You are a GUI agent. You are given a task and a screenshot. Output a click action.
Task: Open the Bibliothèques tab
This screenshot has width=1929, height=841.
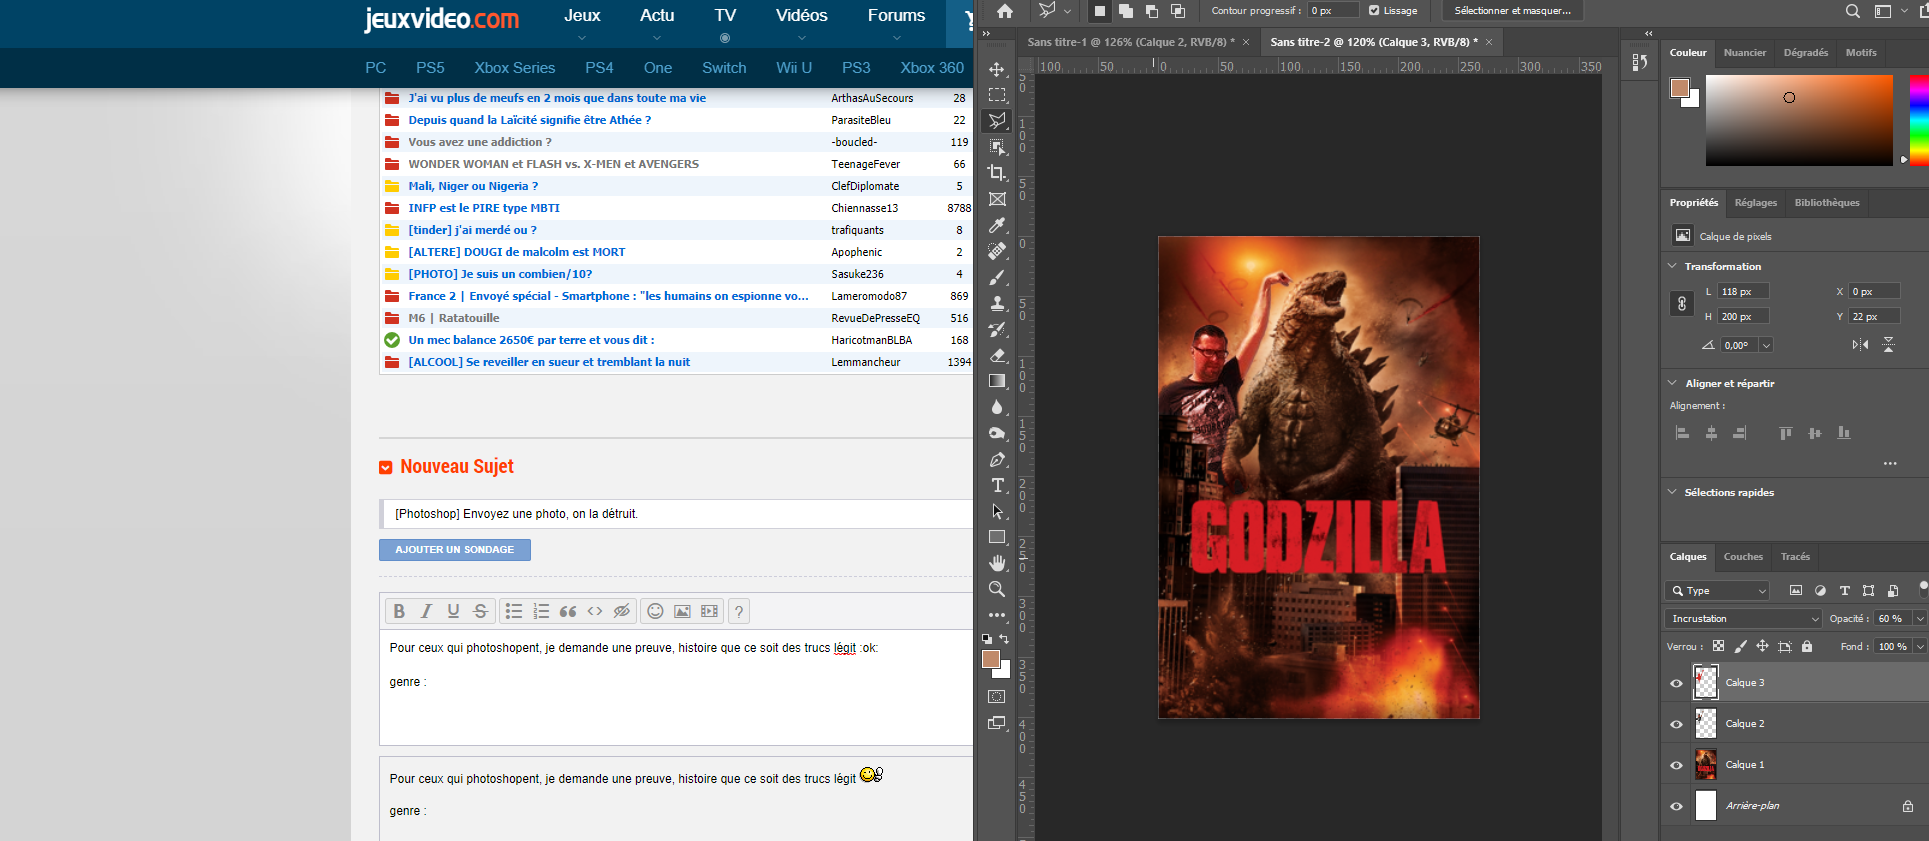(1827, 203)
